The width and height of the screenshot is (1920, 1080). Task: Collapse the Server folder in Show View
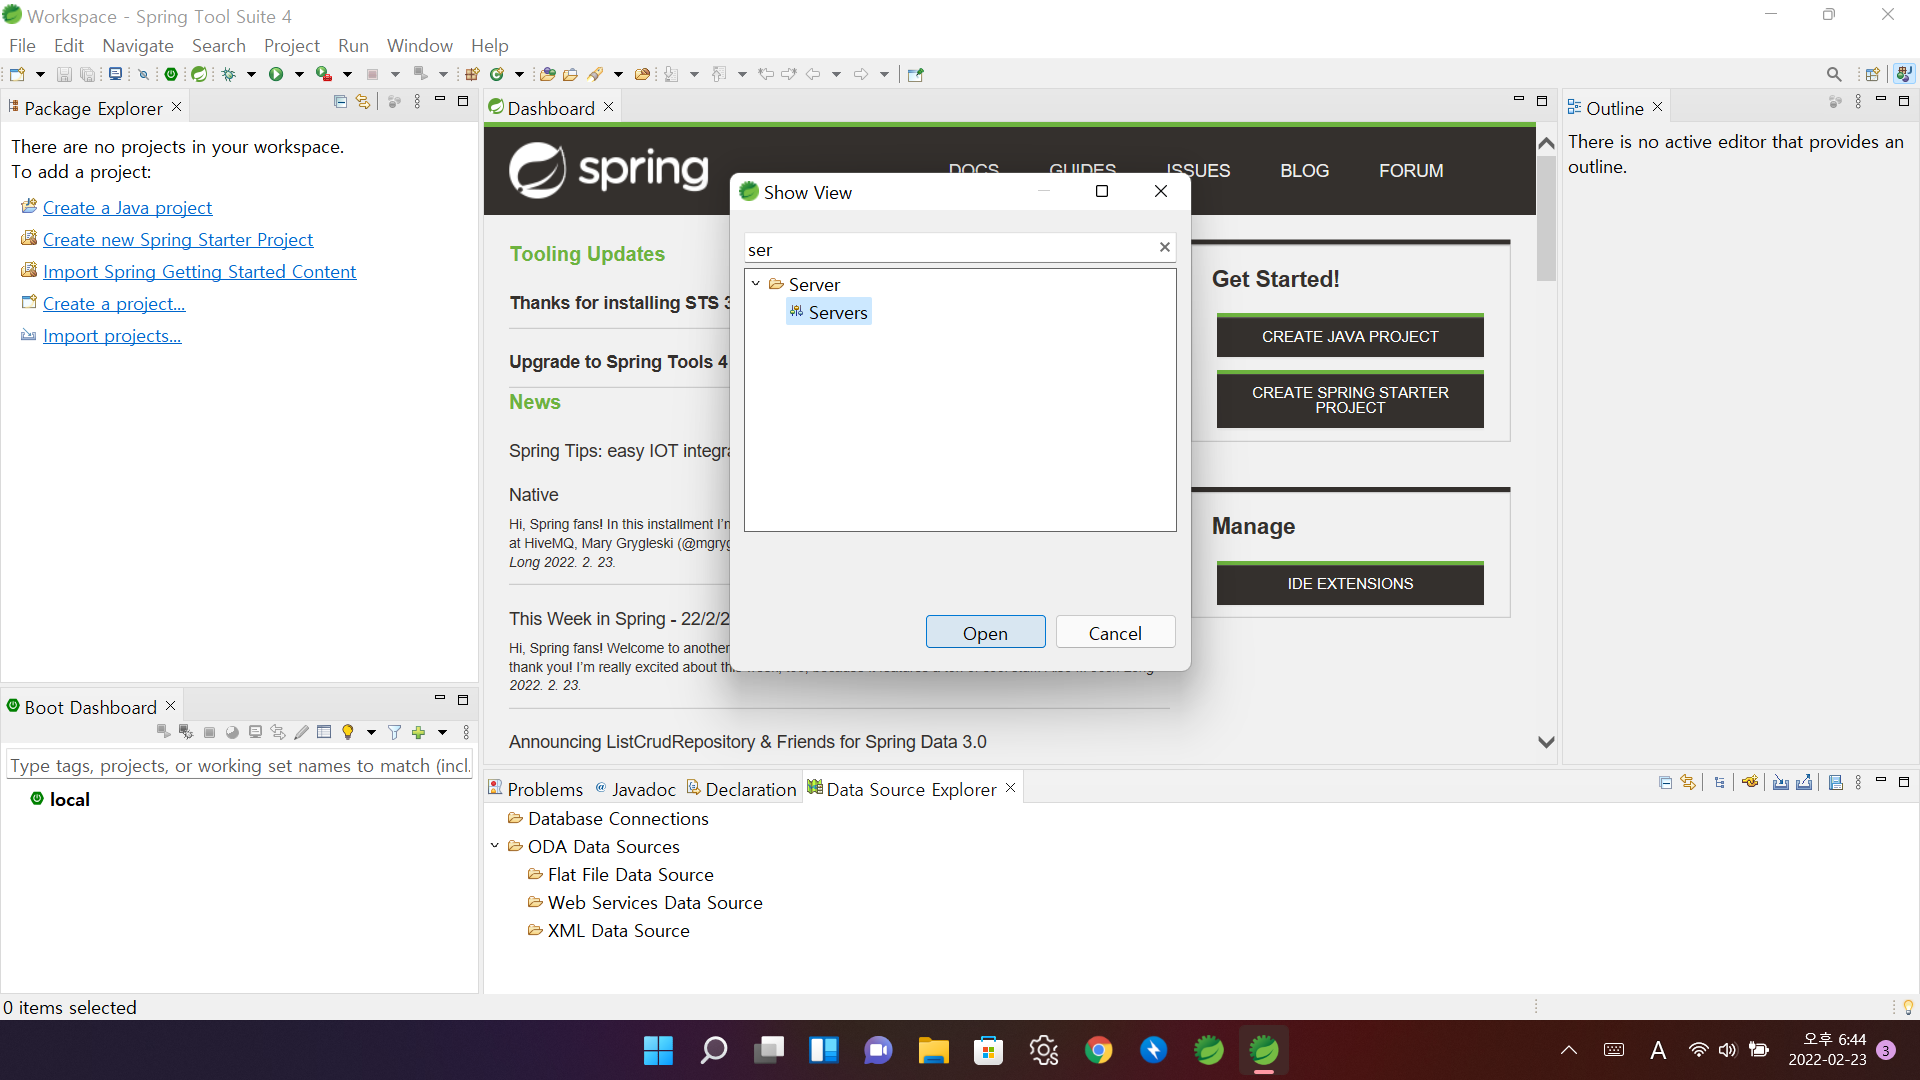pyautogui.click(x=756, y=284)
